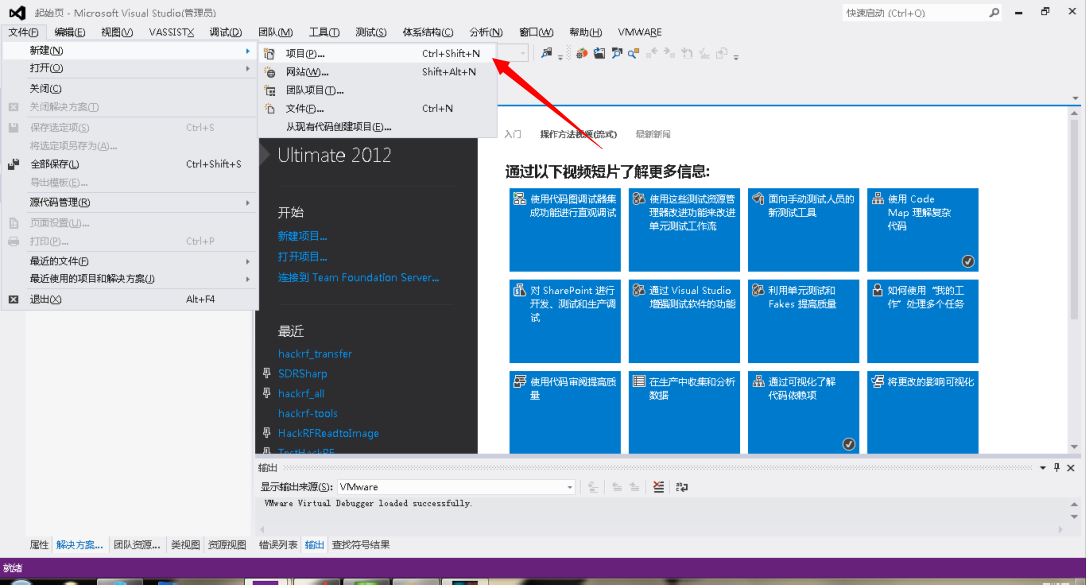
Task: Switch to 团队资源... Team Explorer tab
Action: 137,545
